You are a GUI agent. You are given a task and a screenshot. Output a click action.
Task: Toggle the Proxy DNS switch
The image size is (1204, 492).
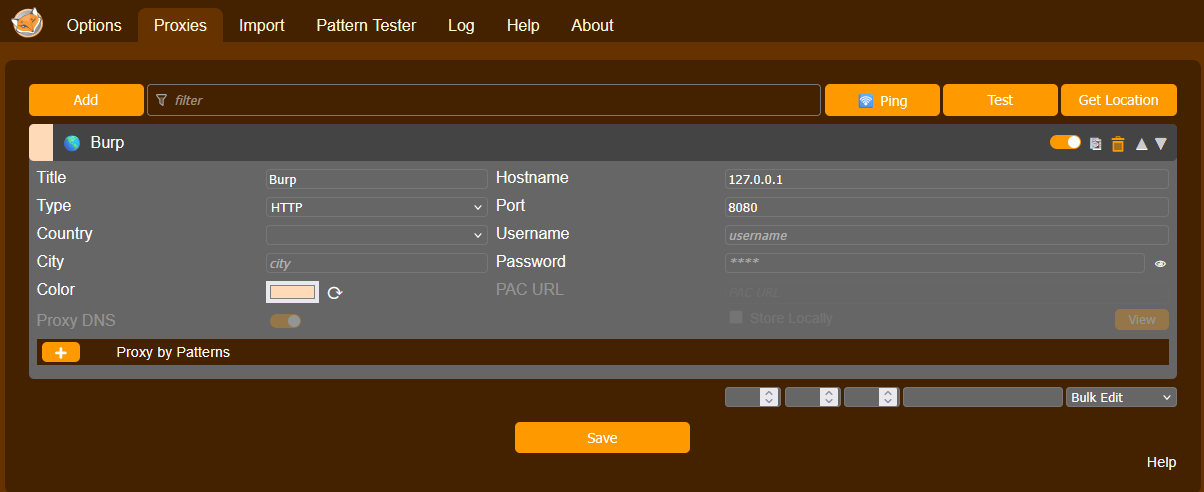click(285, 321)
